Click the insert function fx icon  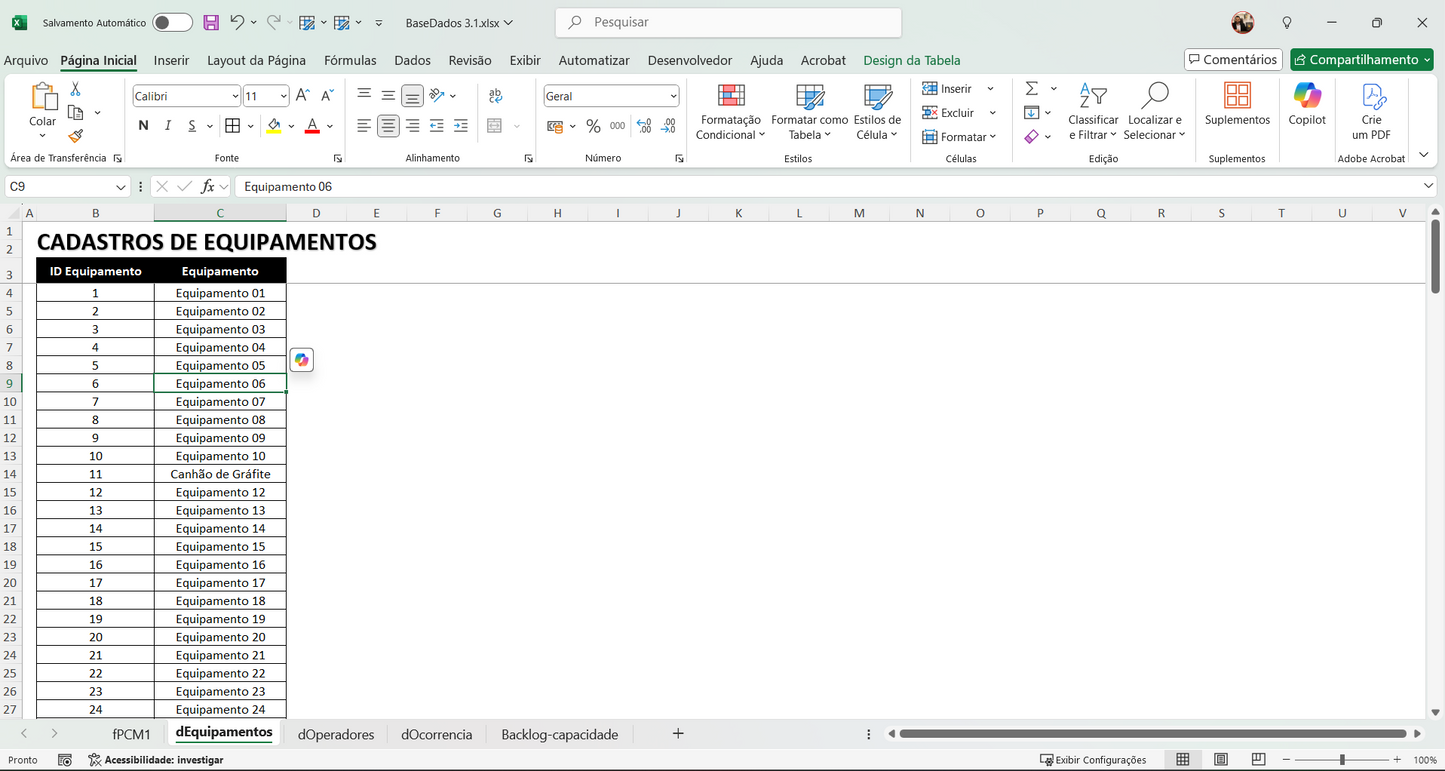click(x=208, y=186)
